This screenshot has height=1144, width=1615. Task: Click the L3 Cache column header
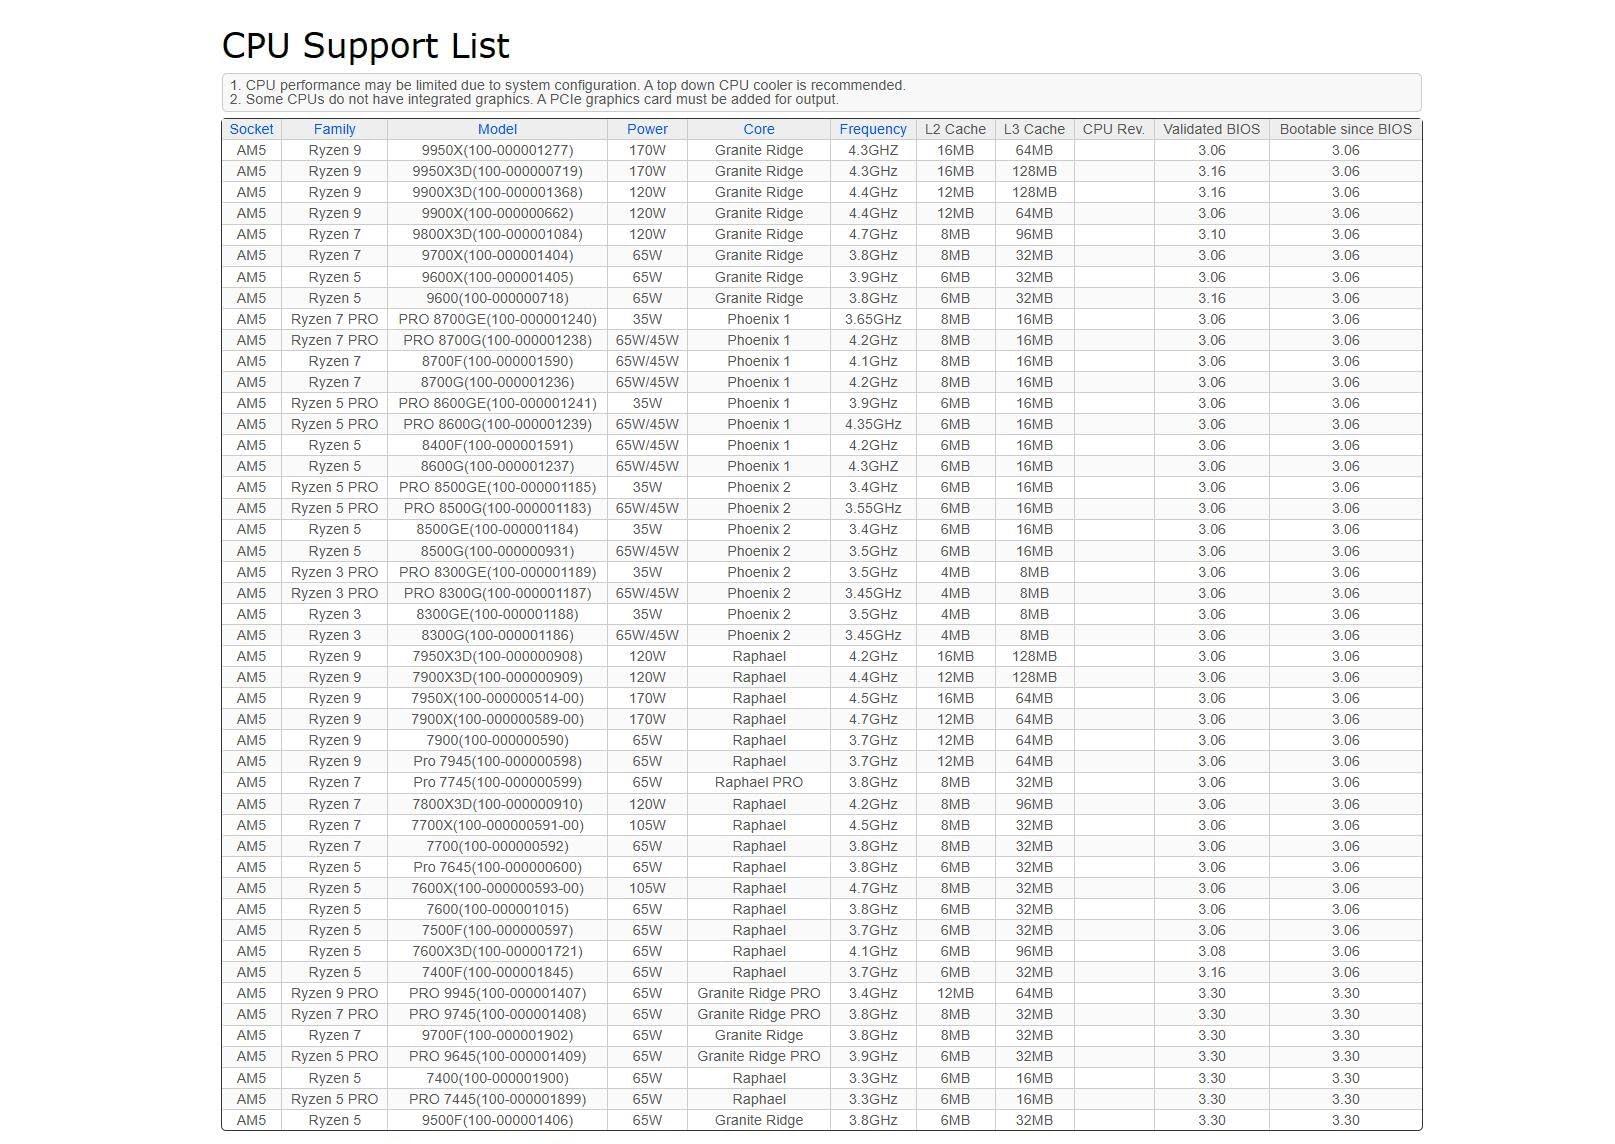pyautogui.click(x=1034, y=129)
